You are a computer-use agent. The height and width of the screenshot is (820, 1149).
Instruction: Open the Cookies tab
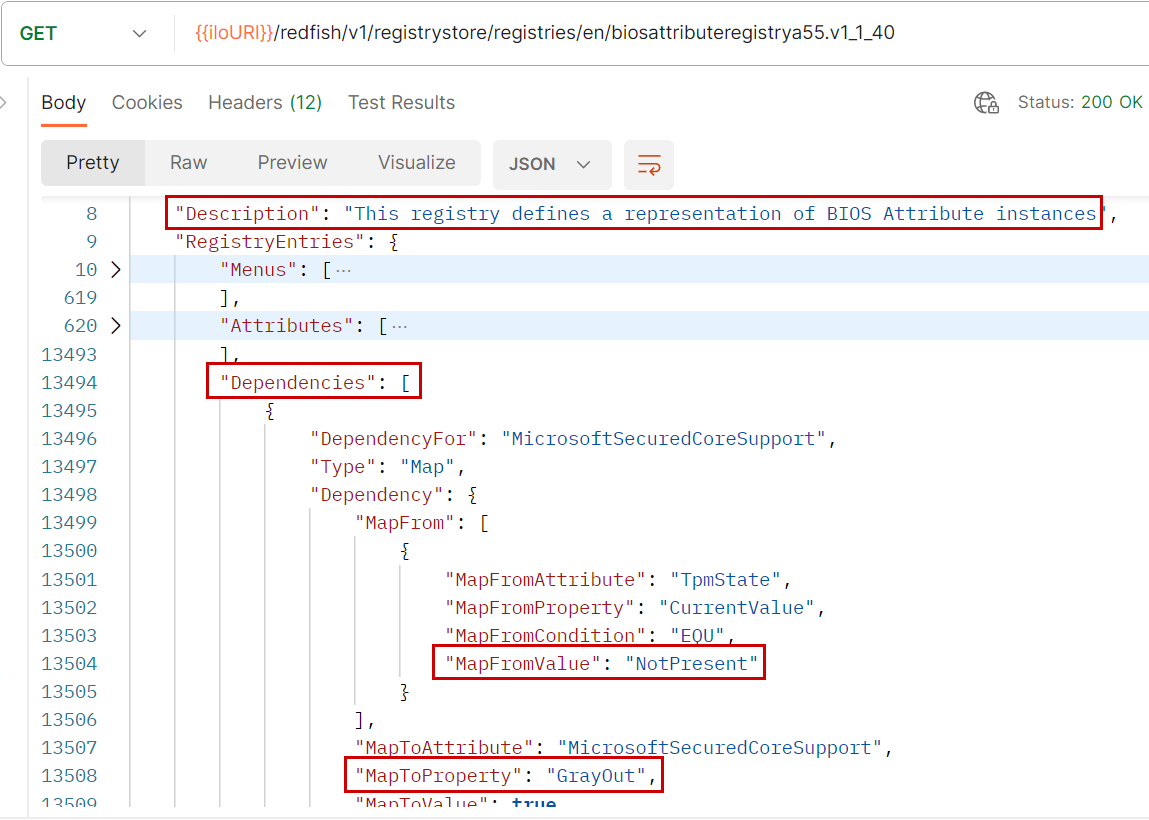[x=147, y=103]
